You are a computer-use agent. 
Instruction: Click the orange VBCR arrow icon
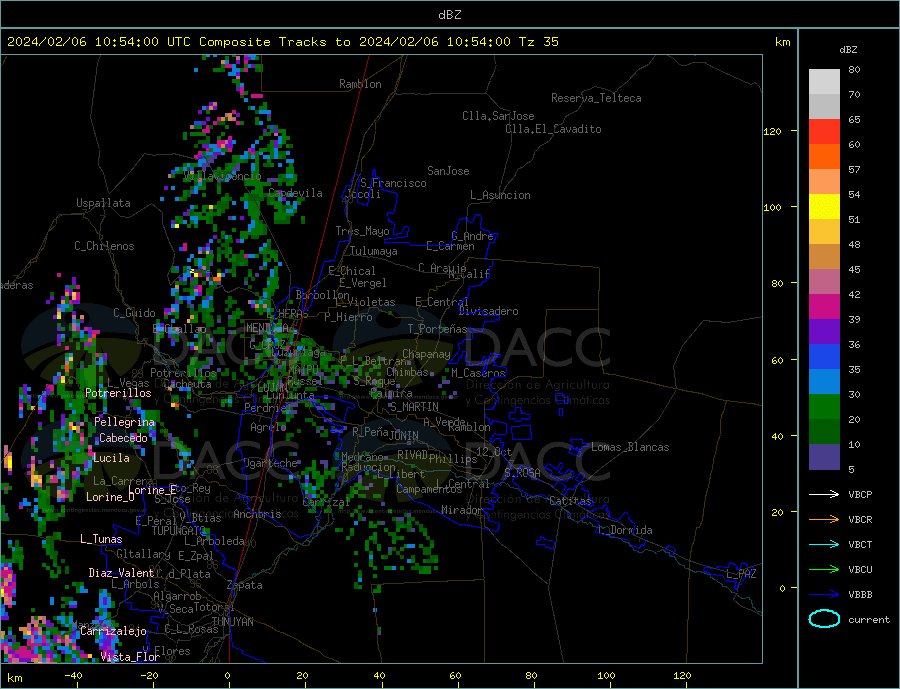point(824,520)
